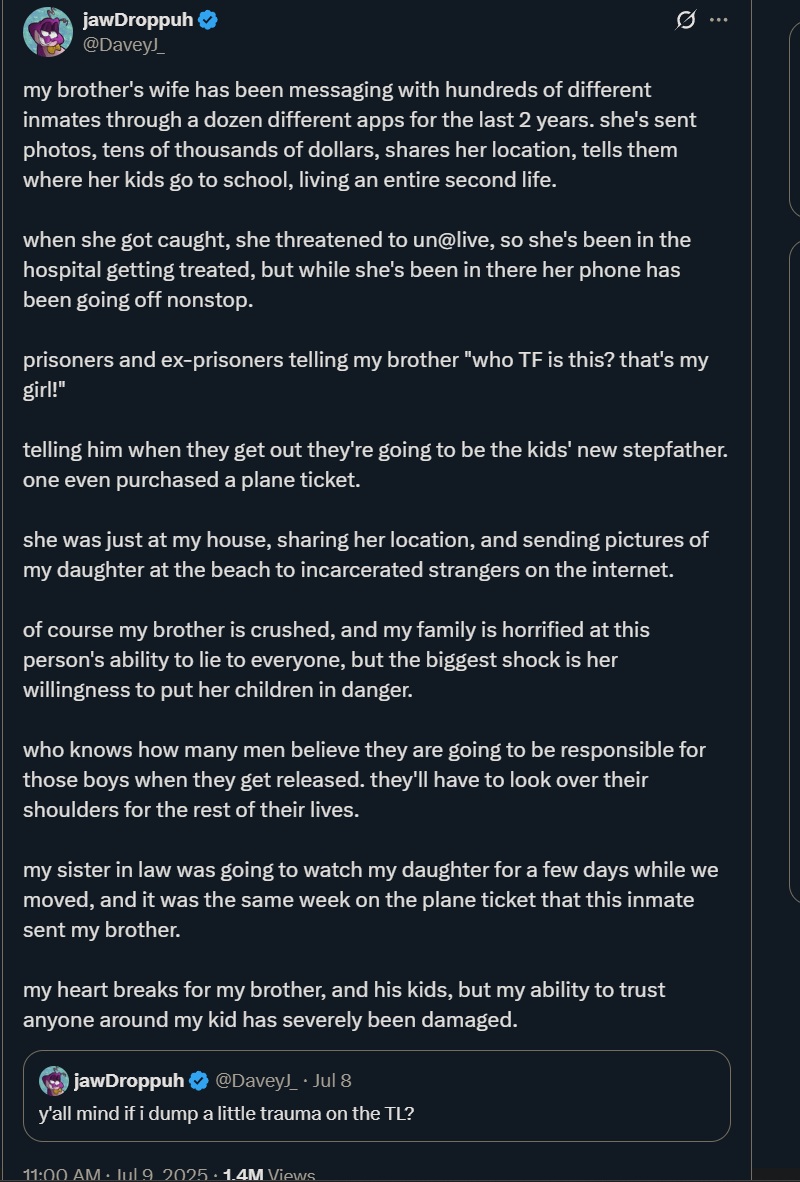
Task: Click jawDroppuh's profile avatar at top
Action: [x=47, y=31]
